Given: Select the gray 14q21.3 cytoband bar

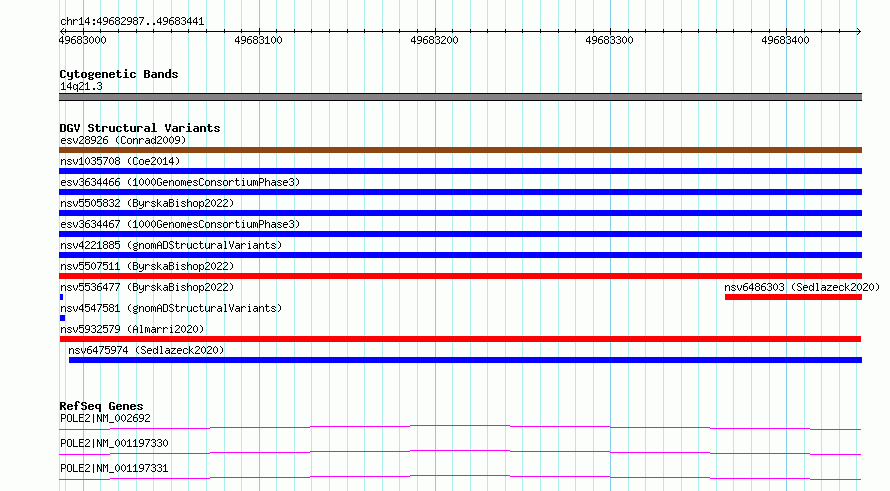Looking at the screenshot, I should point(460,97).
